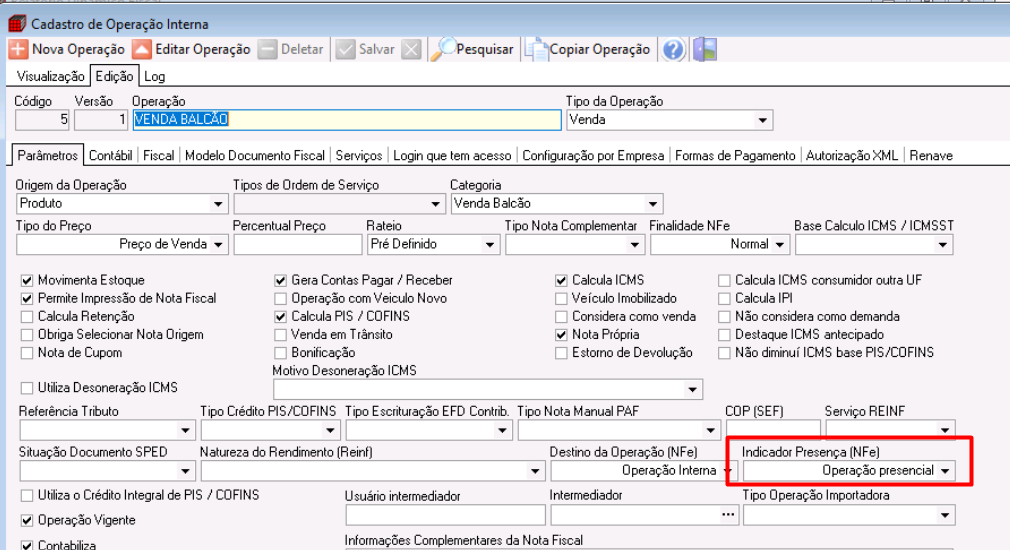This screenshot has height=550, width=1010.
Task: Switch to Visualização tab
Action: (x=50, y=76)
